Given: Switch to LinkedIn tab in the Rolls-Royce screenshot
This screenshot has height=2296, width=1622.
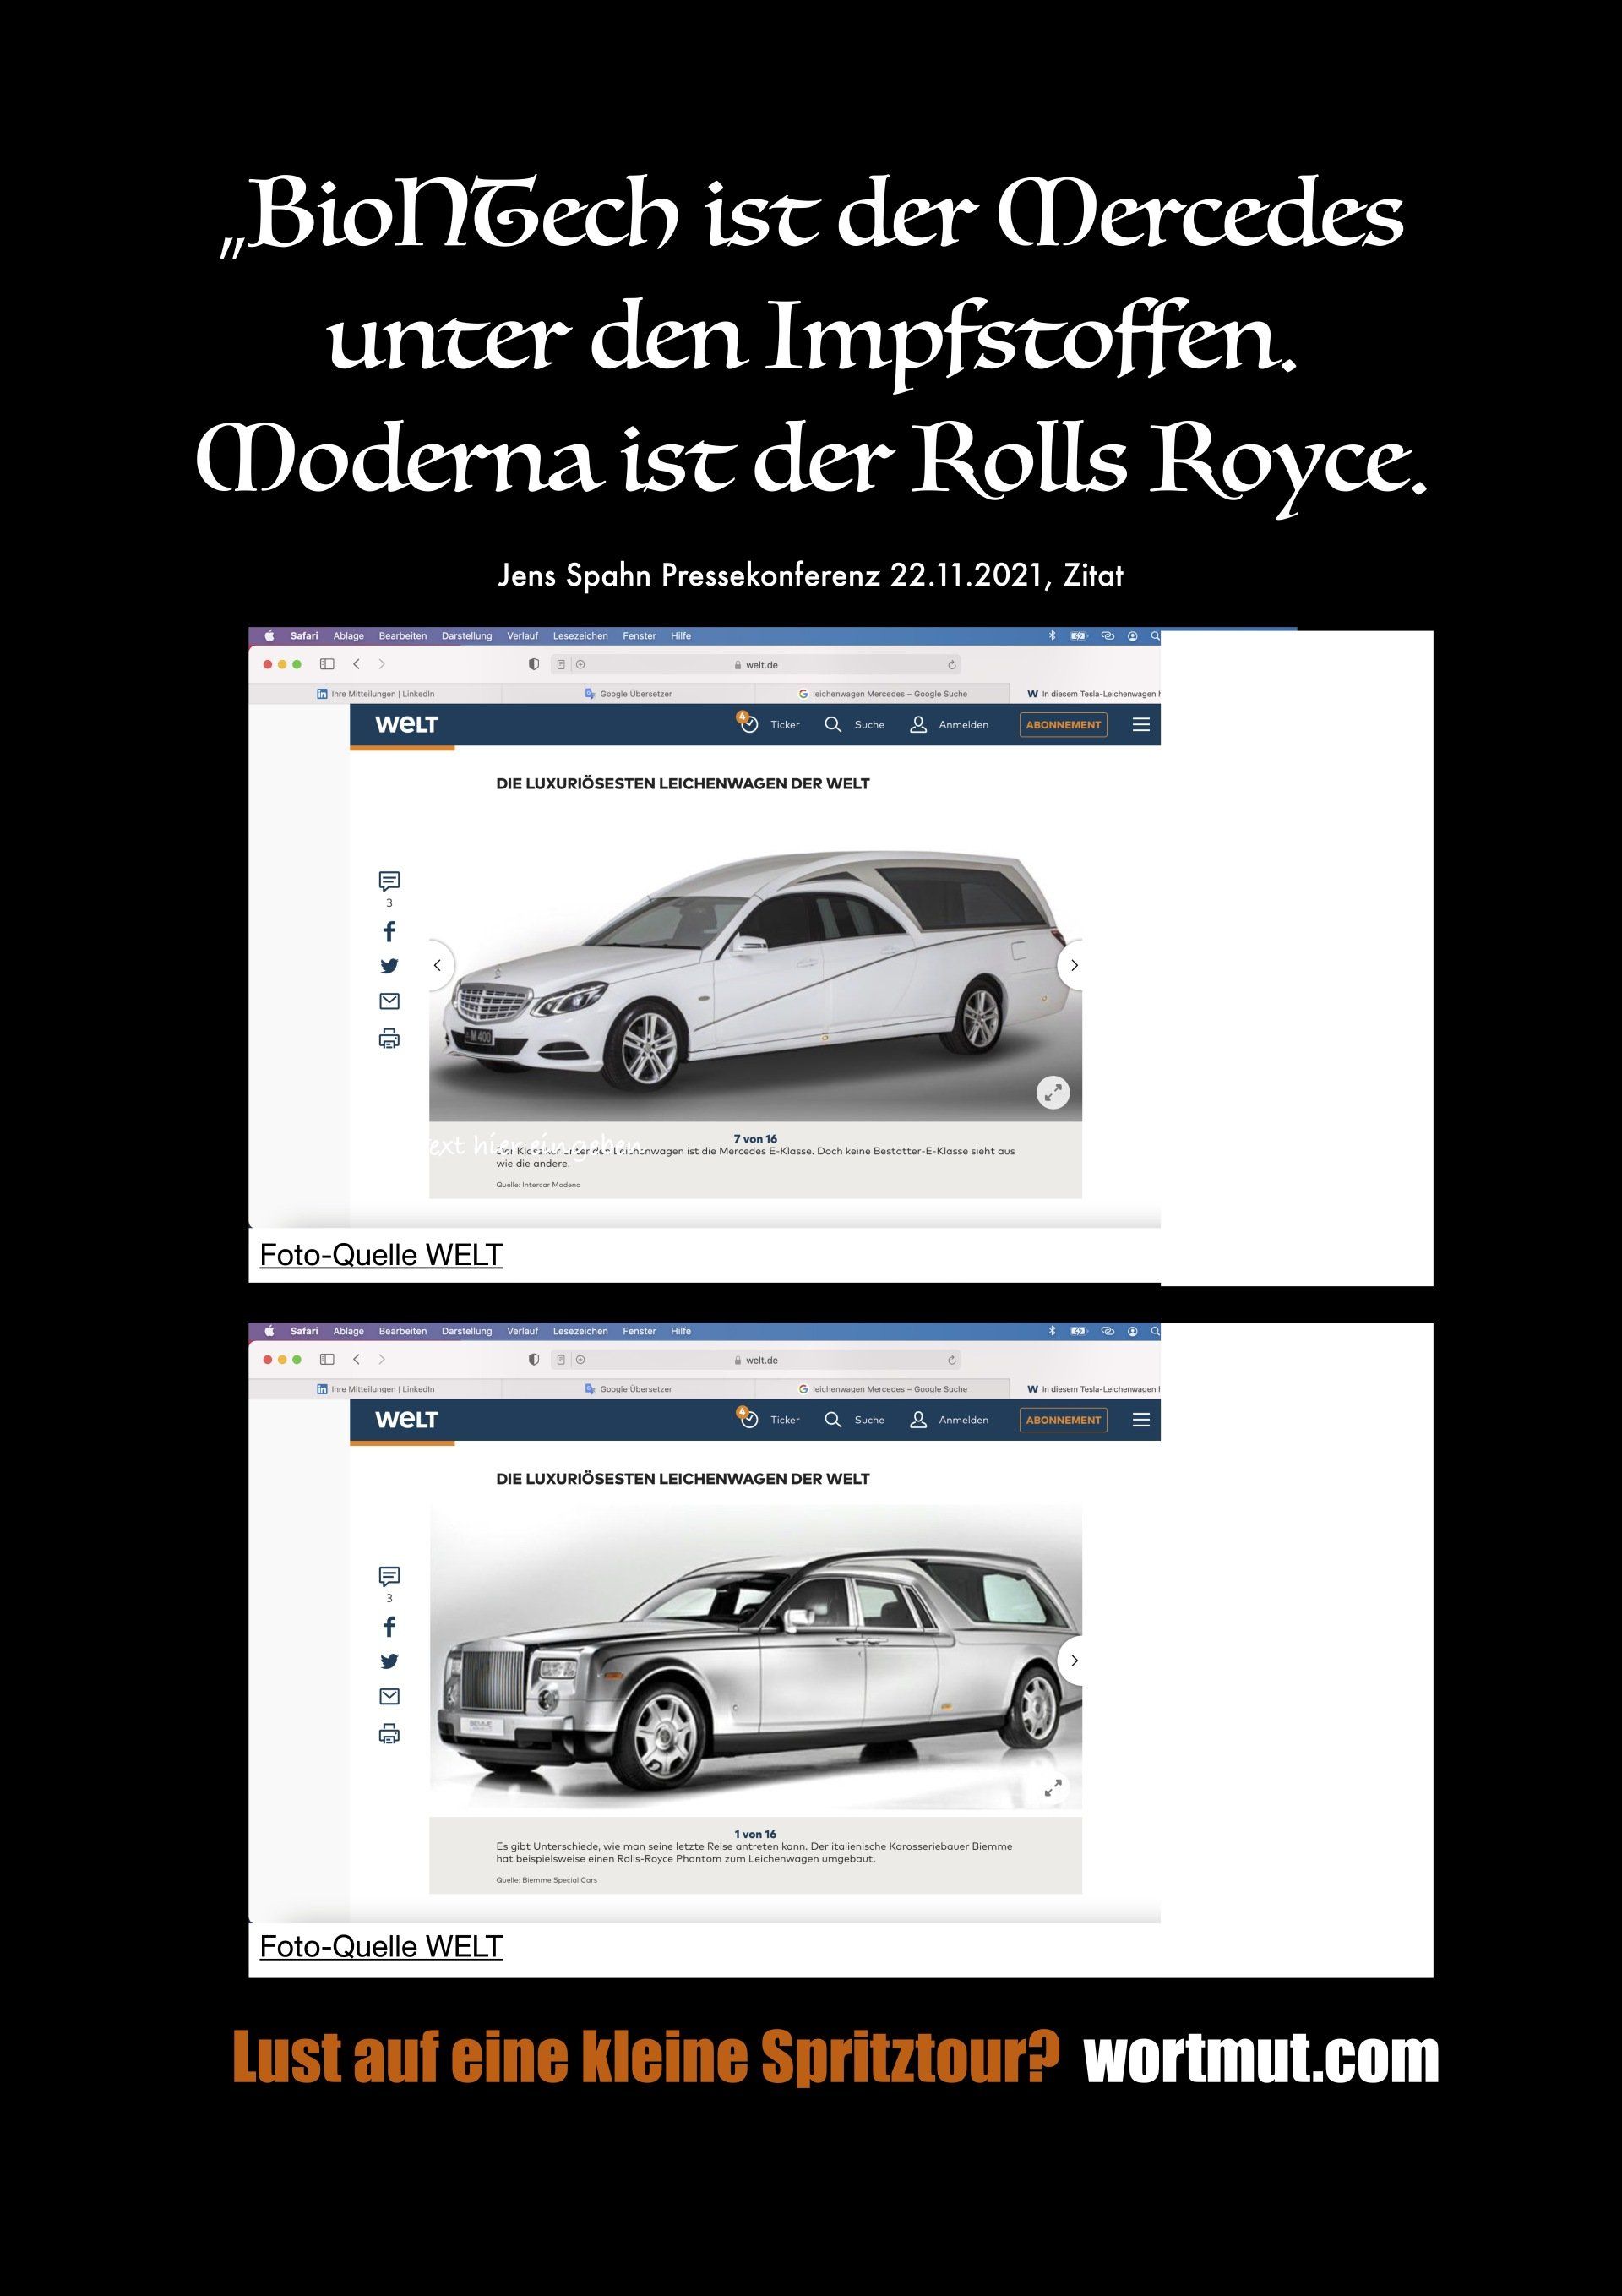Looking at the screenshot, I should tap(375, 1388).
